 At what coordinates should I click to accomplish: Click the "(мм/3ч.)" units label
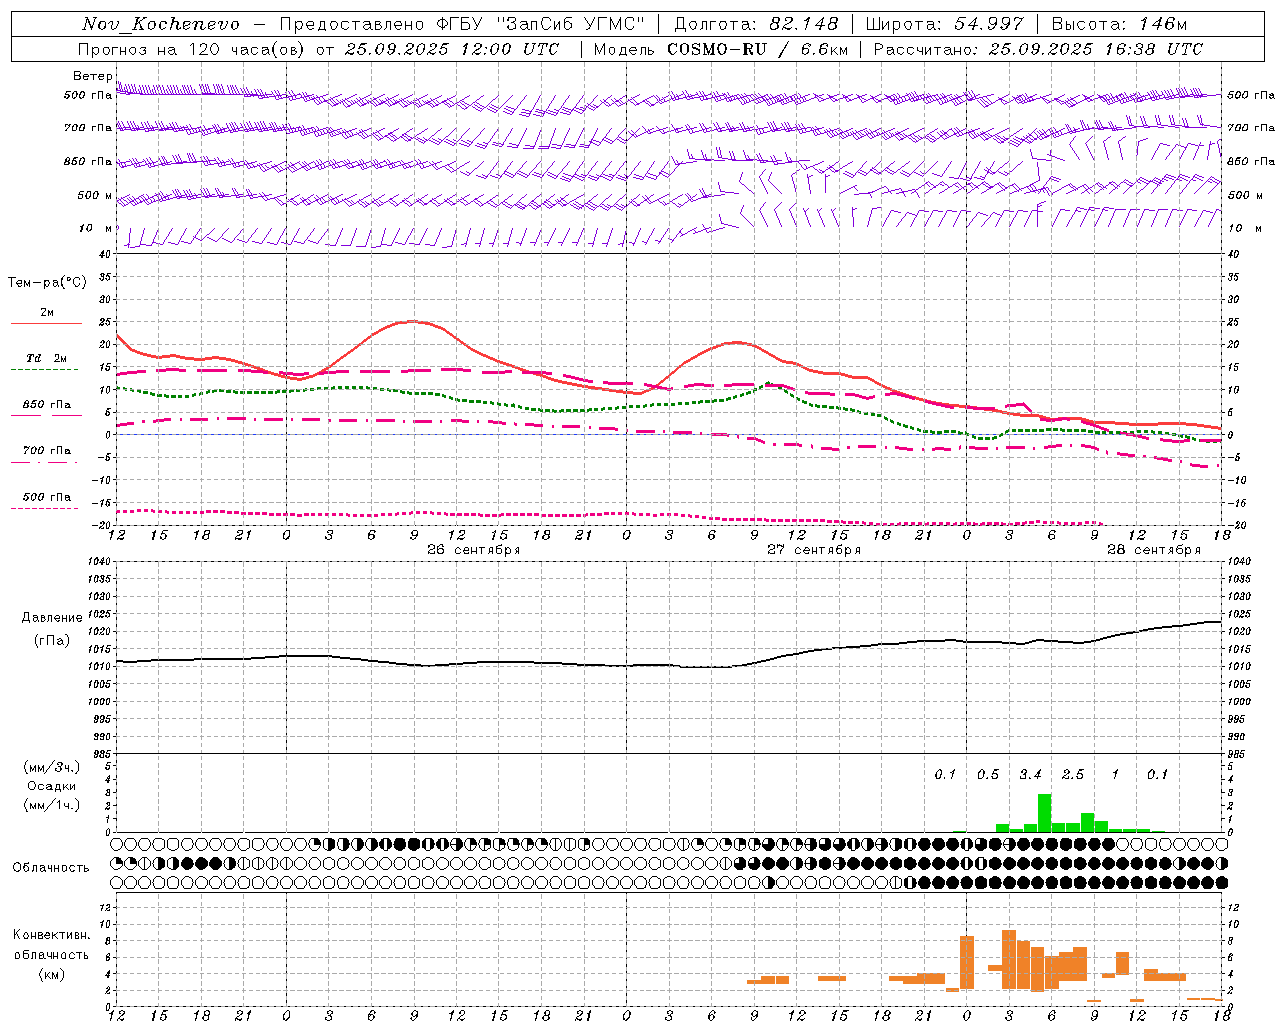point(51,767)
